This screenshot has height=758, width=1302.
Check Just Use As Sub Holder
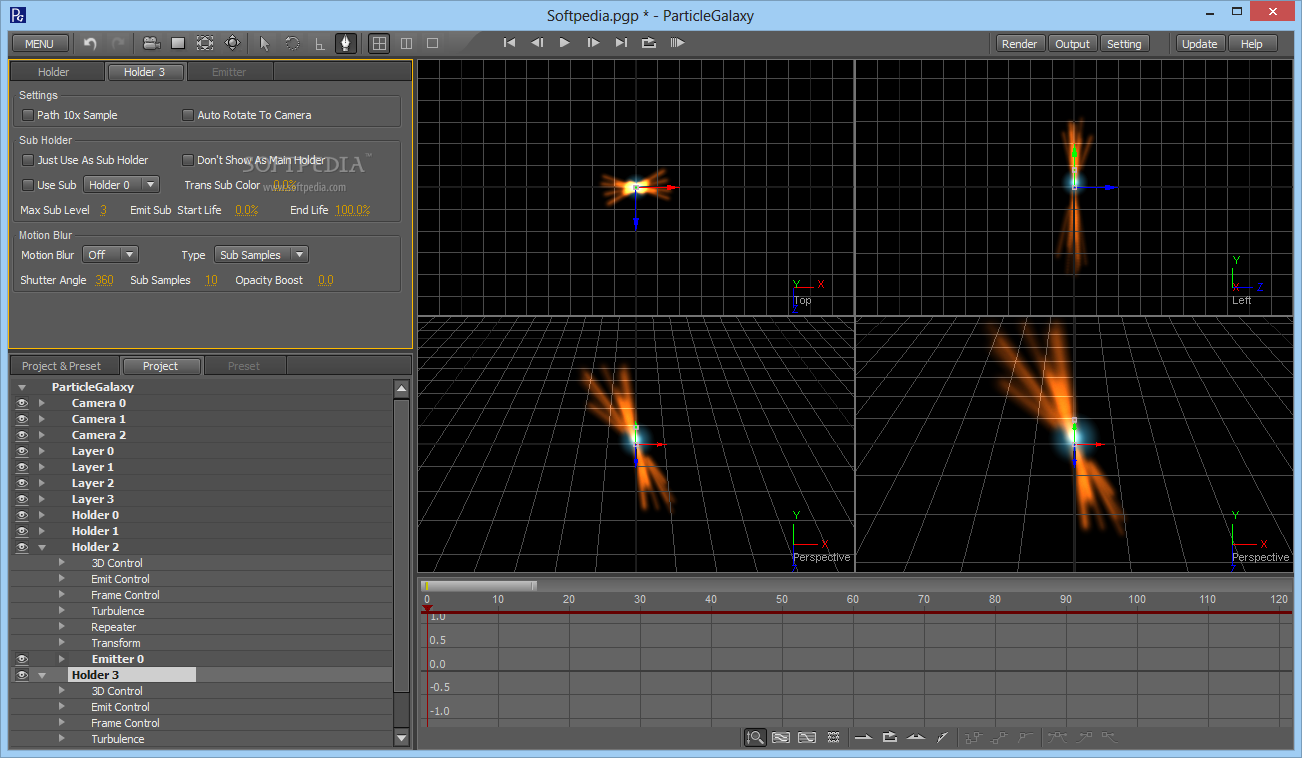[x=28, y=160]
